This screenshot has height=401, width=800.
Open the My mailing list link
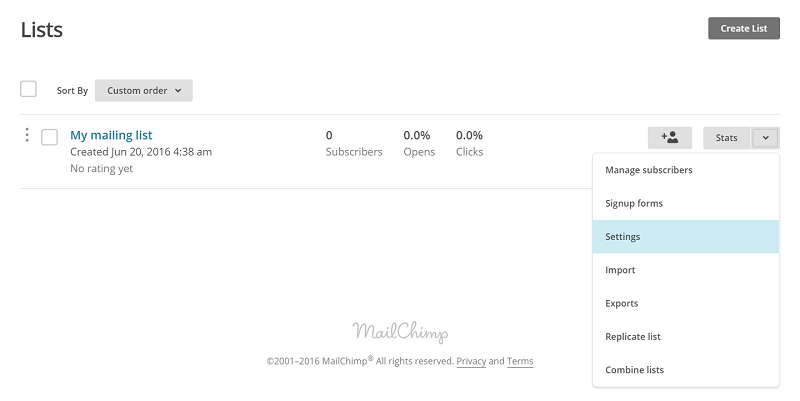point(111,135)
